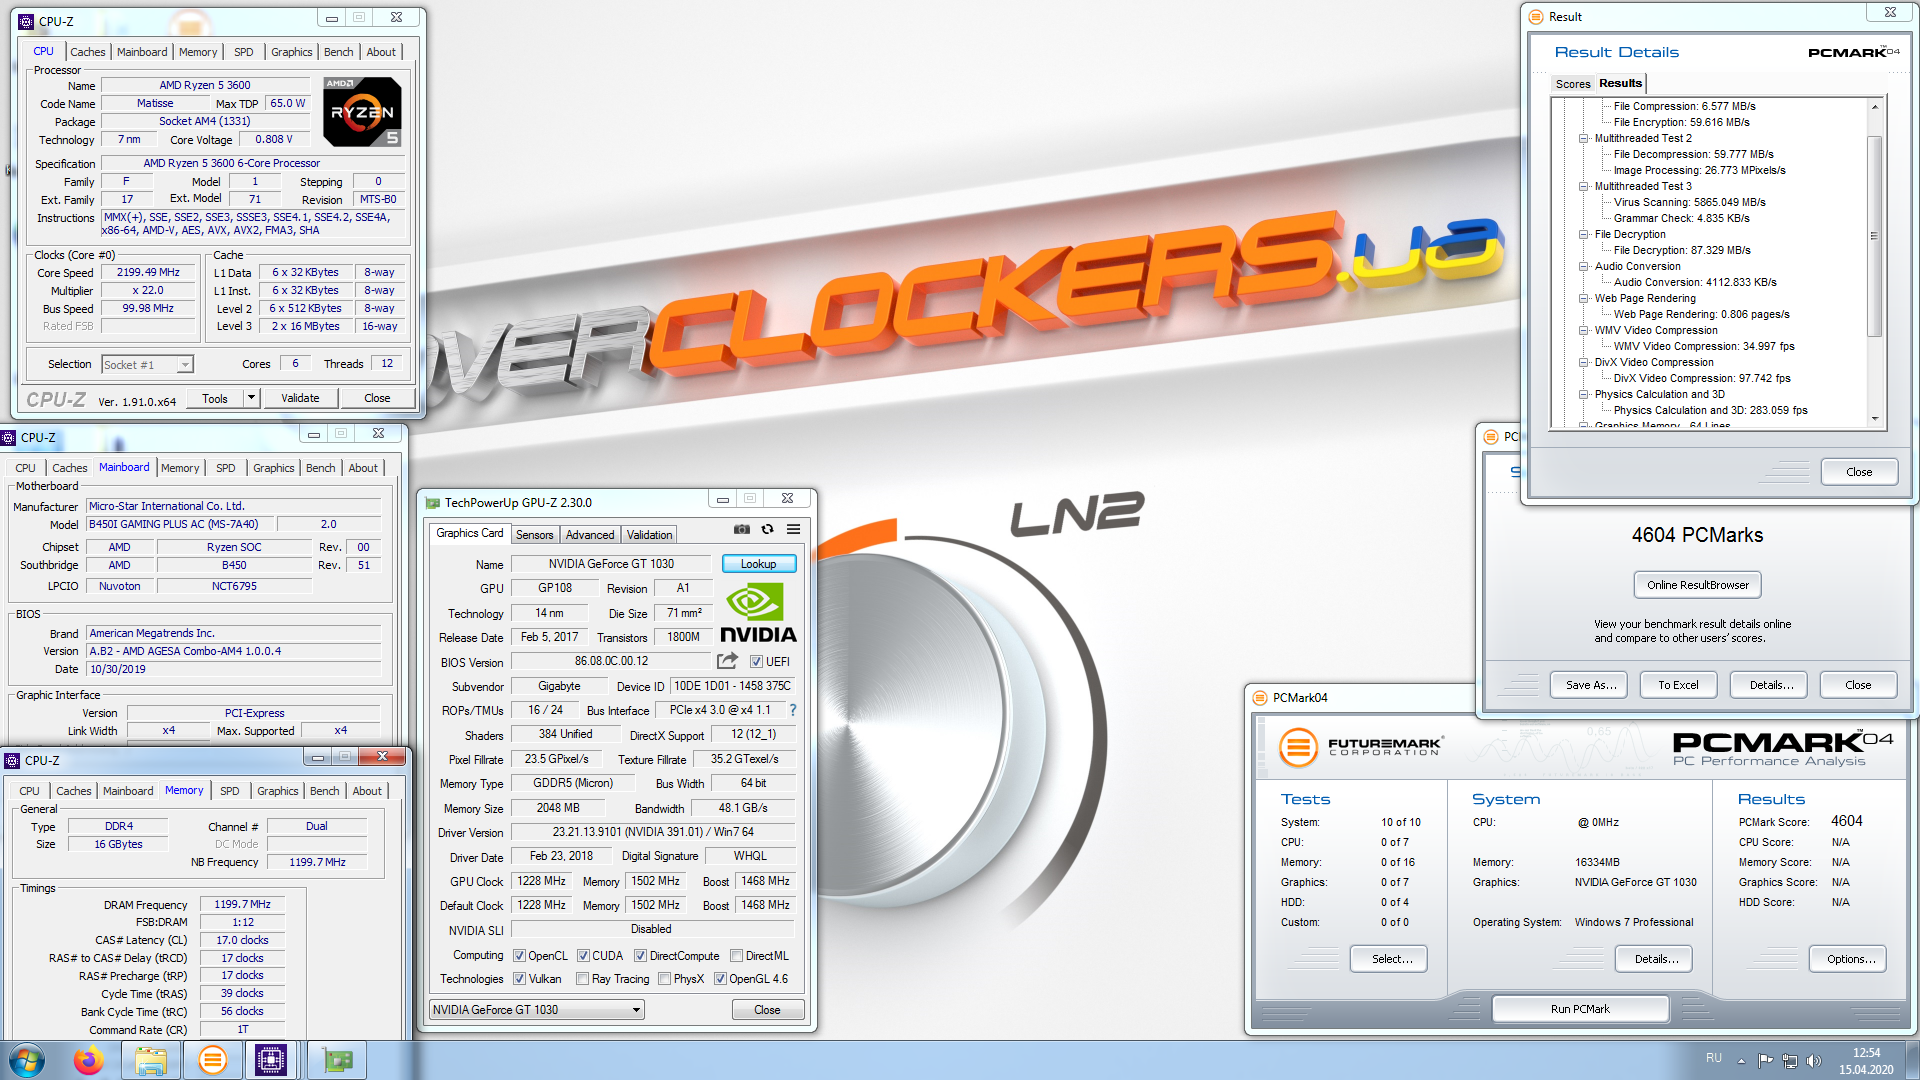Switch to PCMark04 taskbar button
The image size is (1920, 1080).
212,1060
